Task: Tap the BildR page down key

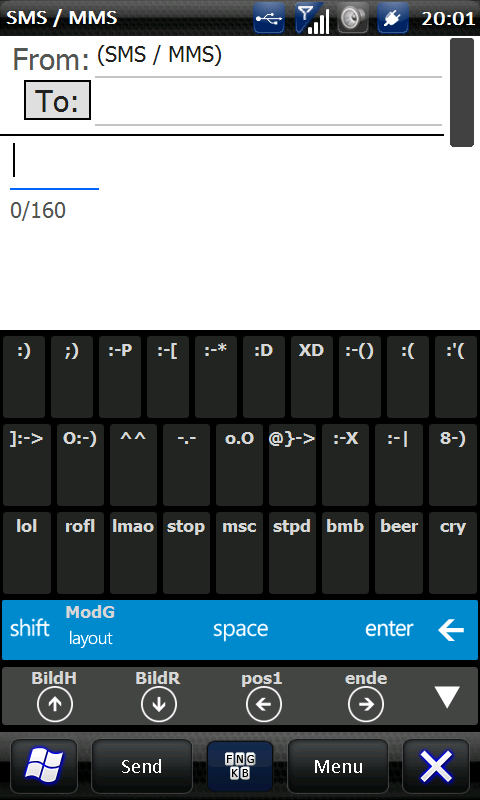Action: coord(158,695)
